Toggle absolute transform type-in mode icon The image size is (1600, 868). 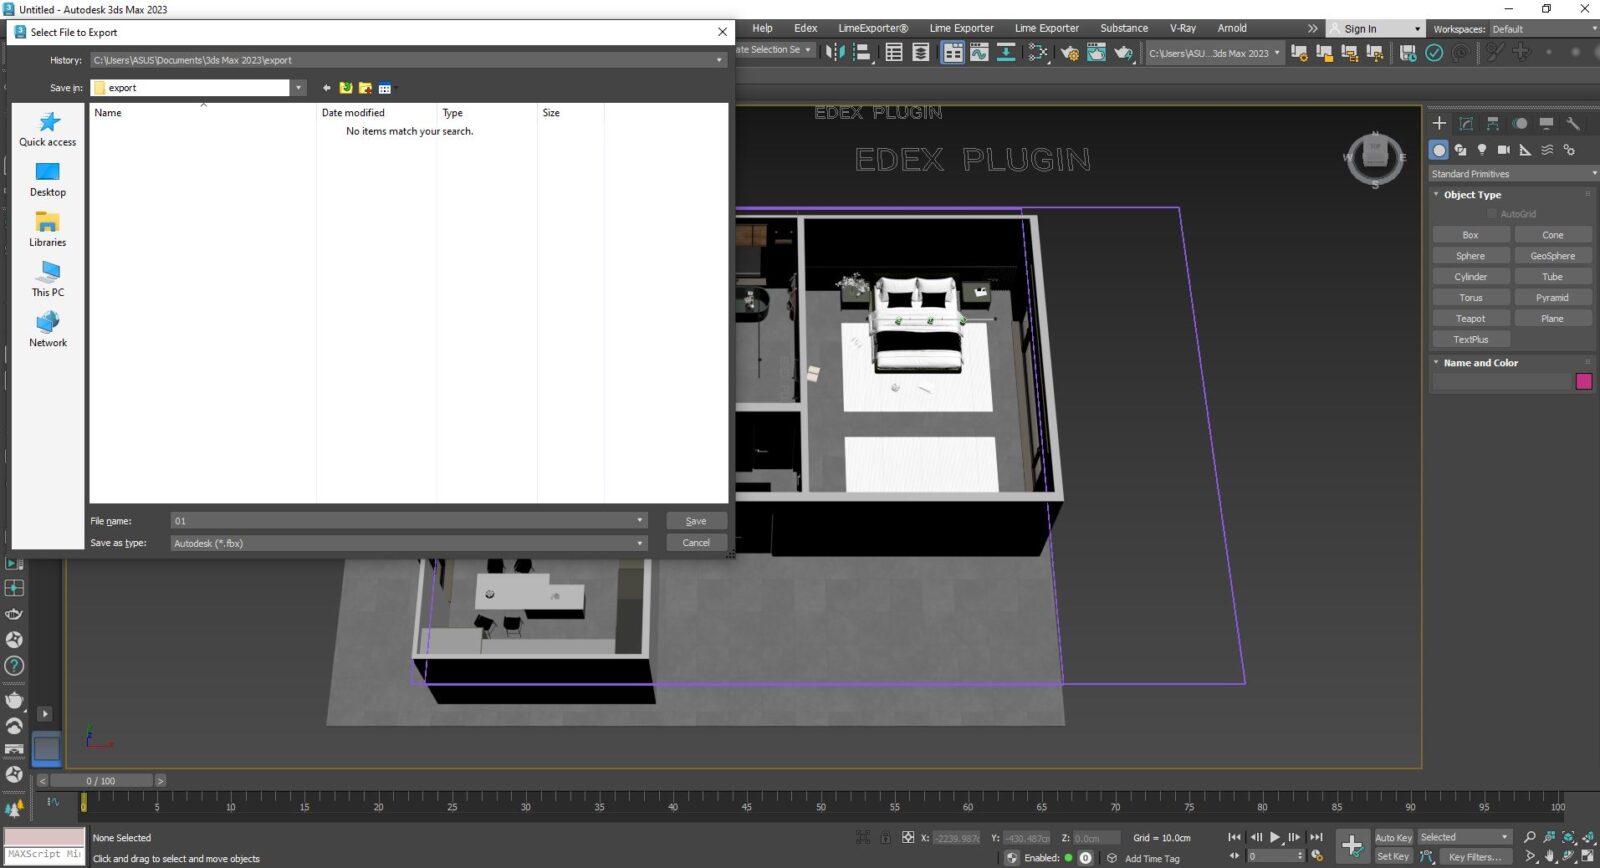(x=908, y=838)
